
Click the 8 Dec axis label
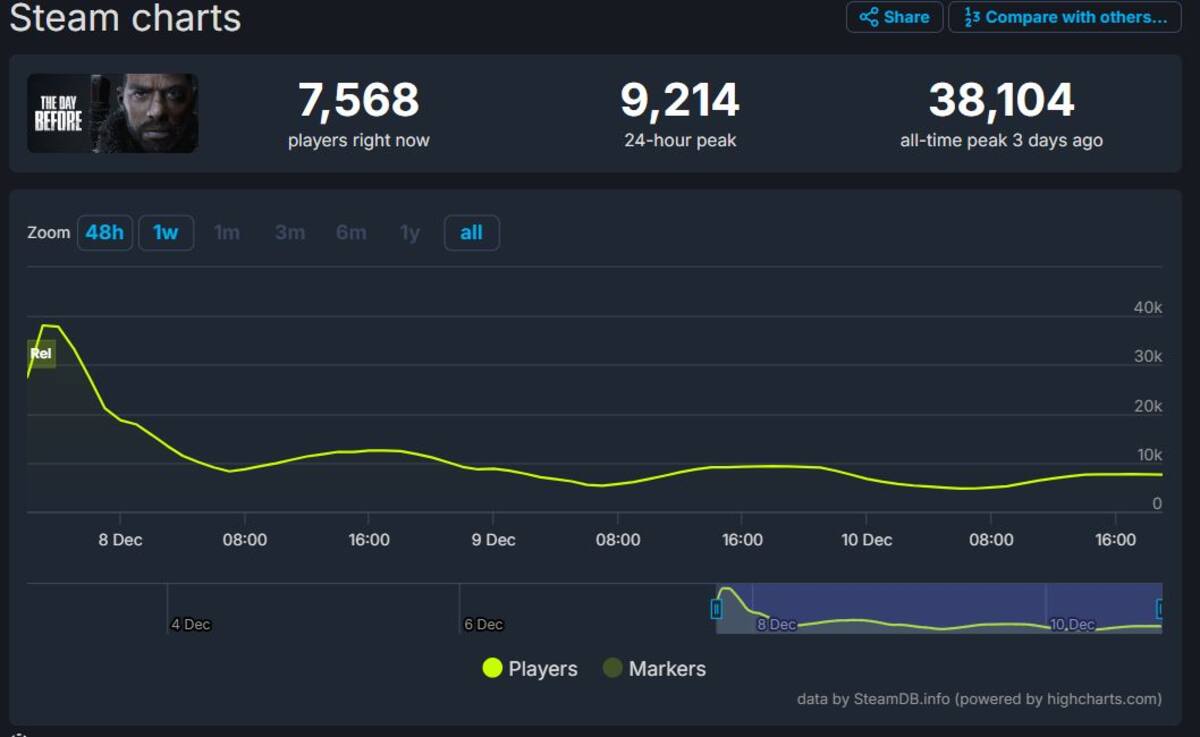click(x=120, y=540)
